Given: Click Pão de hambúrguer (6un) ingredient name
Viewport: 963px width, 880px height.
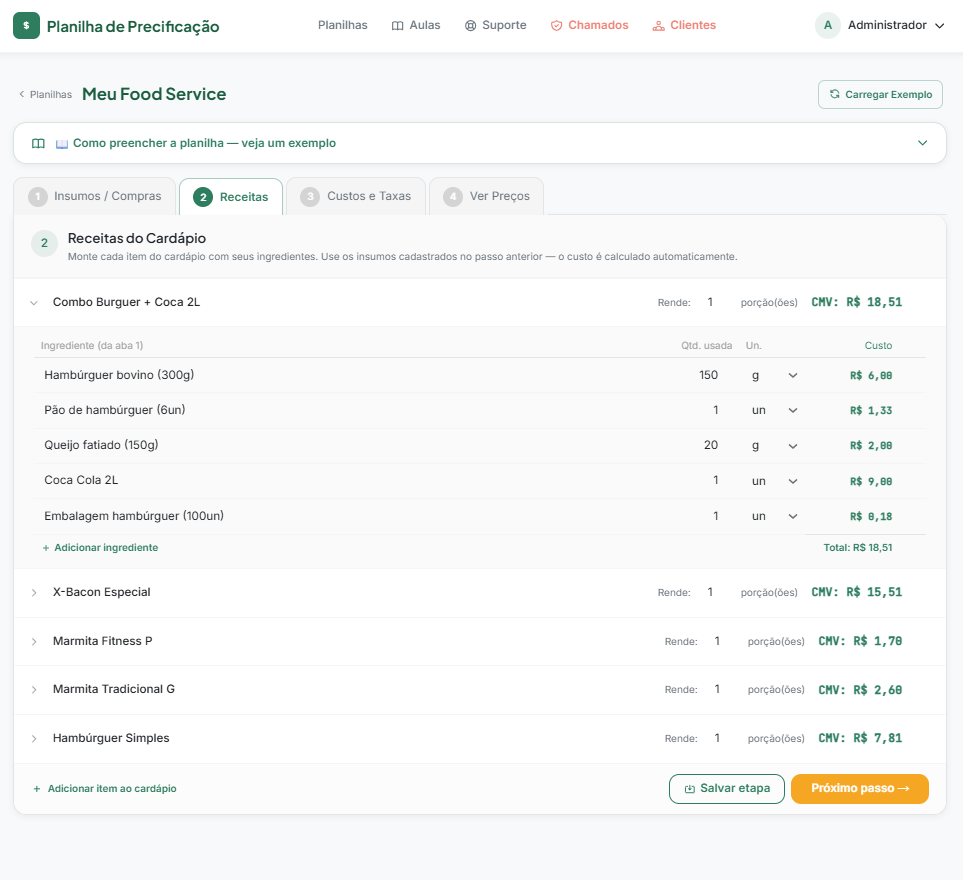Looking at the screenshot, I should coord(115,410).
